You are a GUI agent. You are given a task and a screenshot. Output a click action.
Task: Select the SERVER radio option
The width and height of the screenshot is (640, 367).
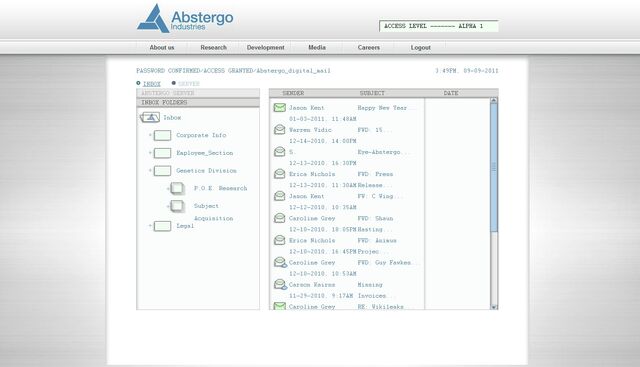tap(173, 83)
